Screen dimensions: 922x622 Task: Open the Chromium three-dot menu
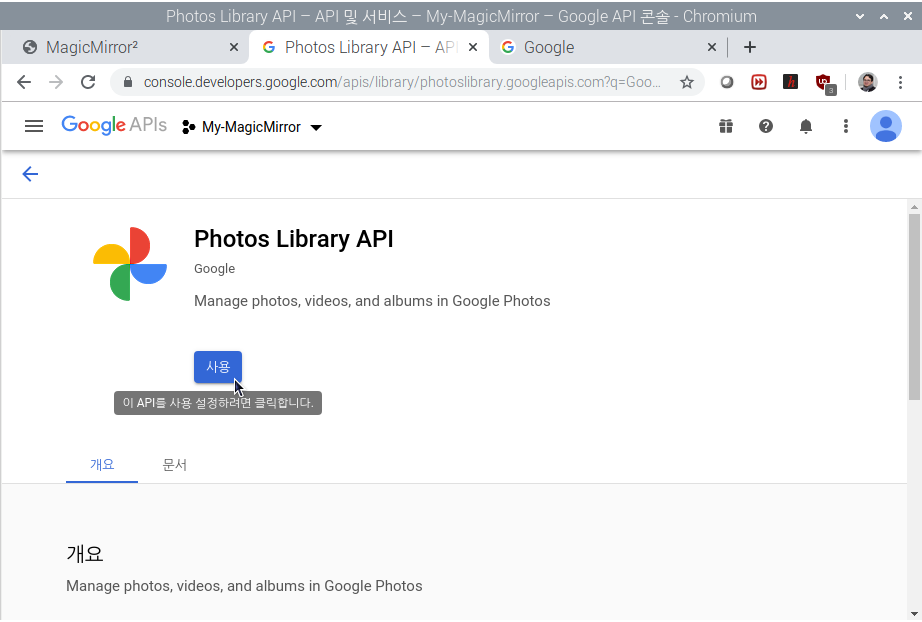click(x=900, y=82)
